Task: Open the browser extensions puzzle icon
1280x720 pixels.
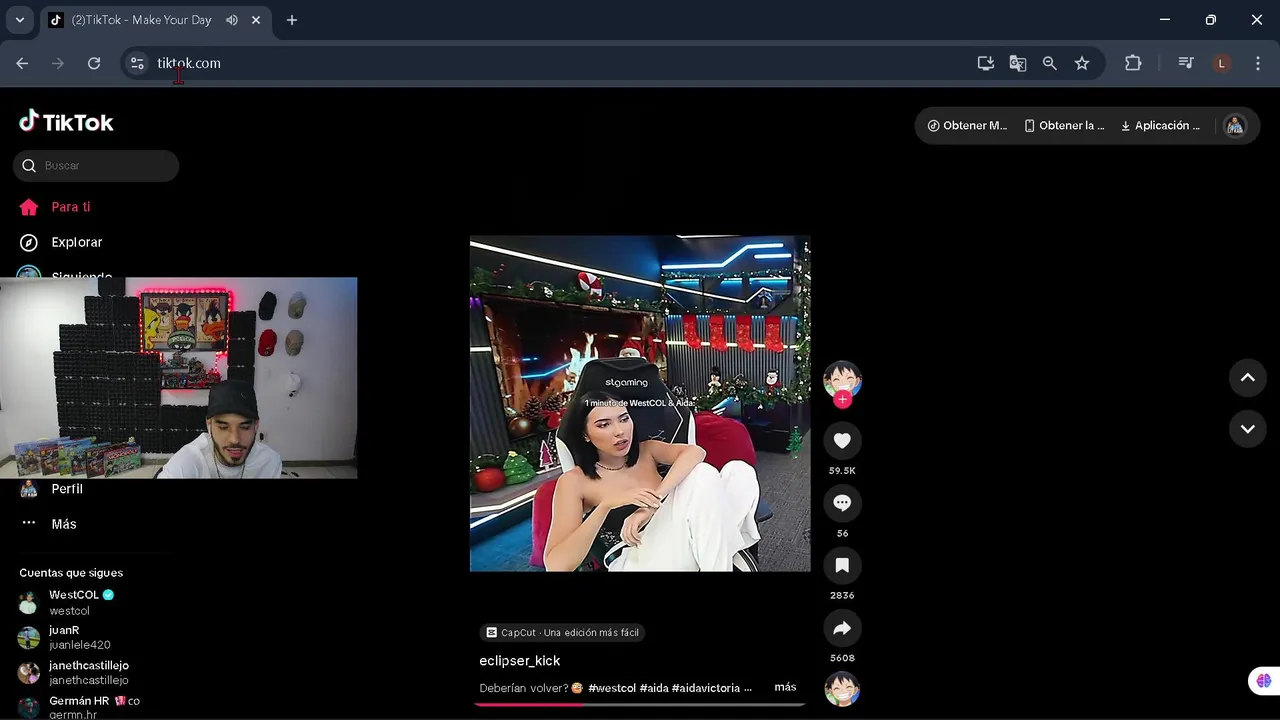Action: (x=1133, y=63)
